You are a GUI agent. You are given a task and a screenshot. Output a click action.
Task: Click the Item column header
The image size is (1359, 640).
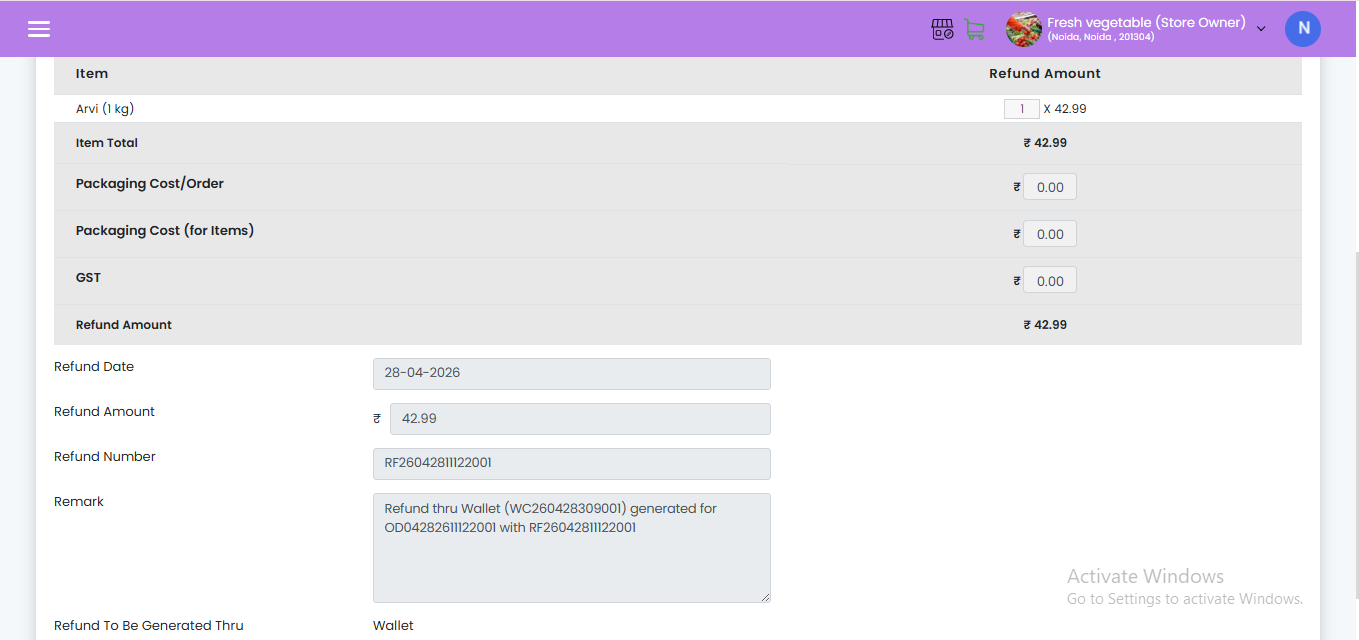pyautogui.click(x=92, y=74)
